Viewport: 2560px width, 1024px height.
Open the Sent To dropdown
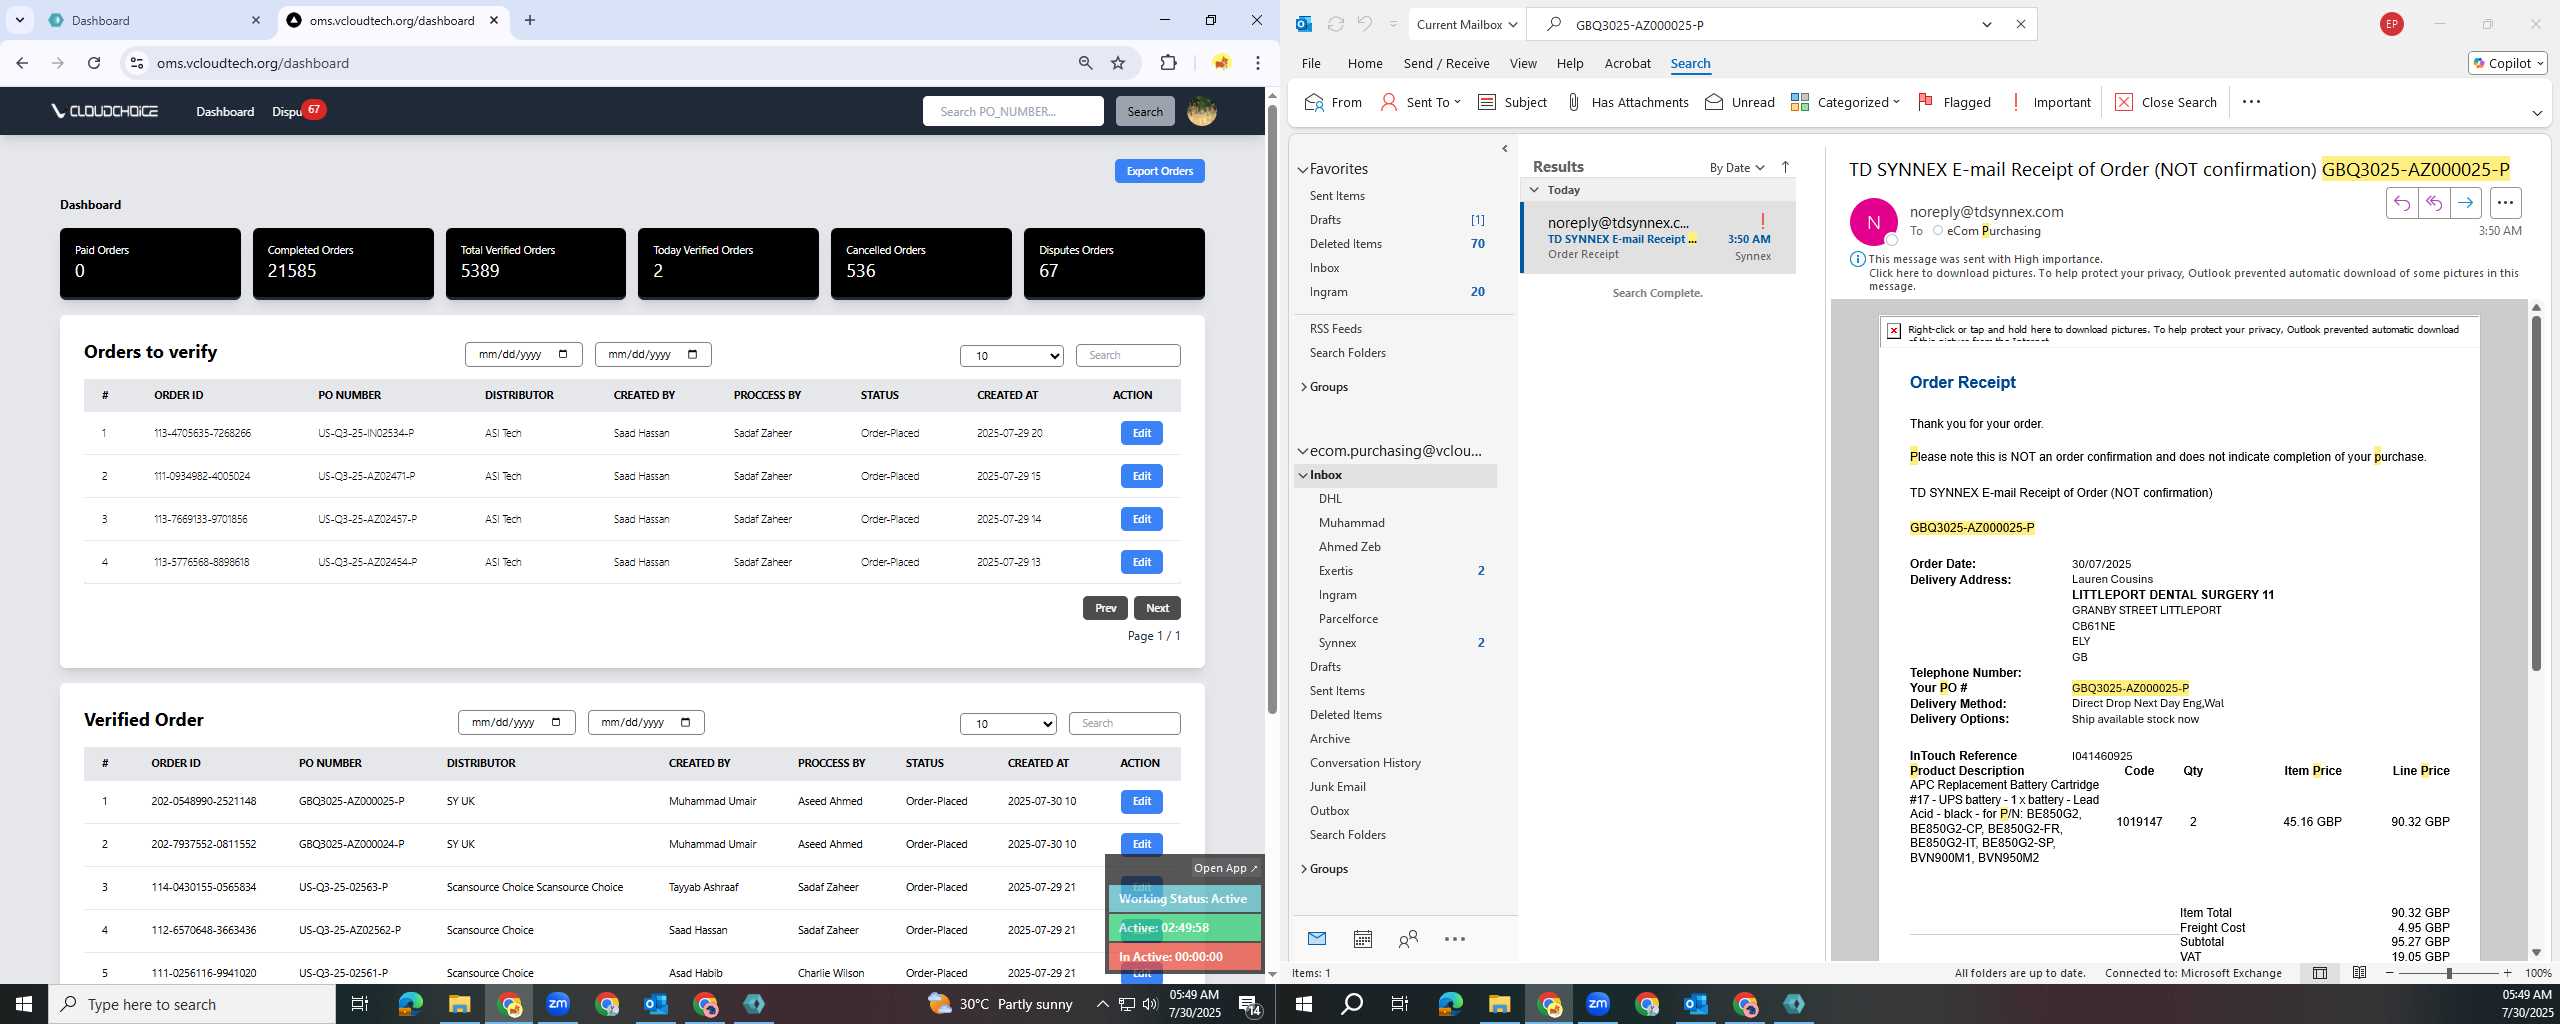(1420, 102)
